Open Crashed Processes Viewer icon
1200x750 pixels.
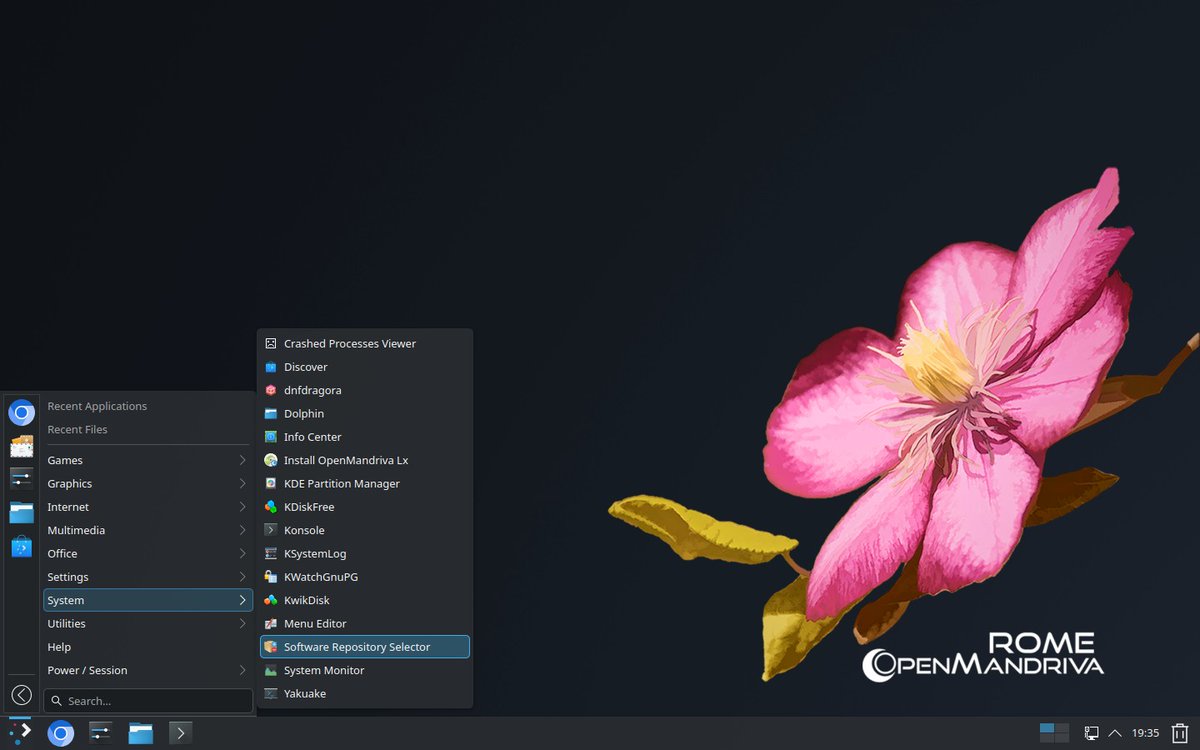point(270,343)
